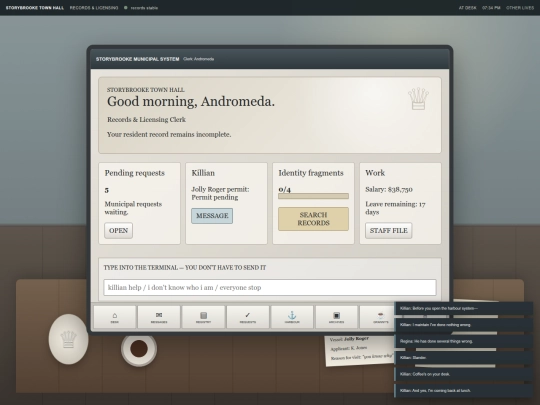Image resolution: width=540 pixels, height=405 pixels.
Task: Click the SEARCH RECORDS button
Action: click(313, 219)
